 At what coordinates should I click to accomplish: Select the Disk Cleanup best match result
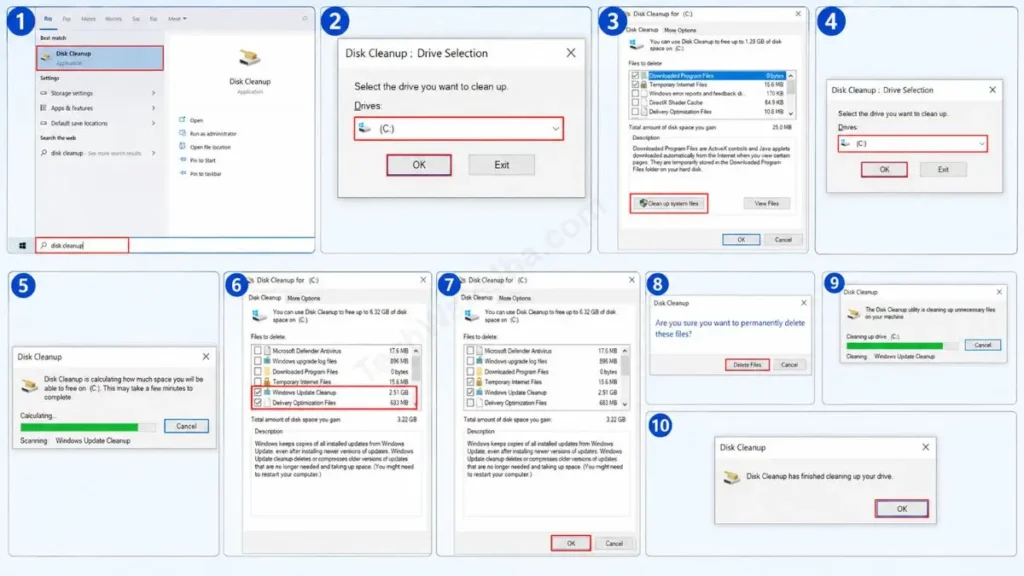pos(100,57)
